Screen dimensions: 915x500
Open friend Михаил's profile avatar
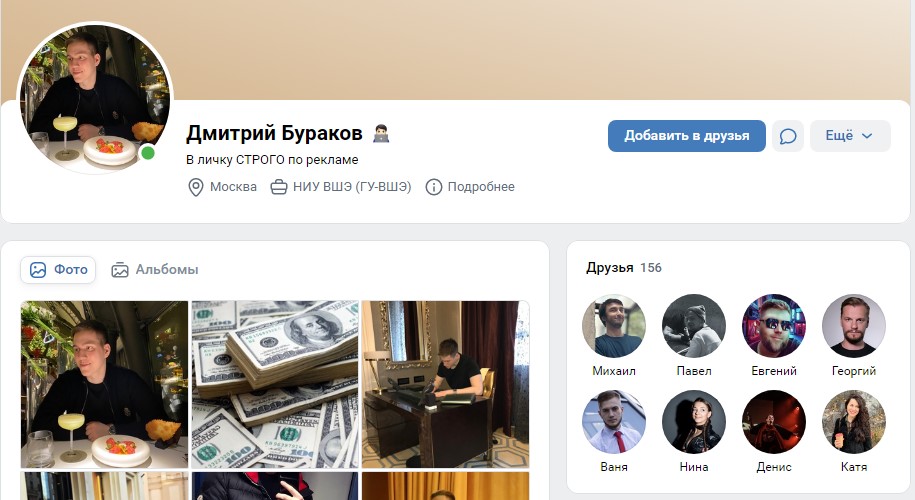click(614, 326)
